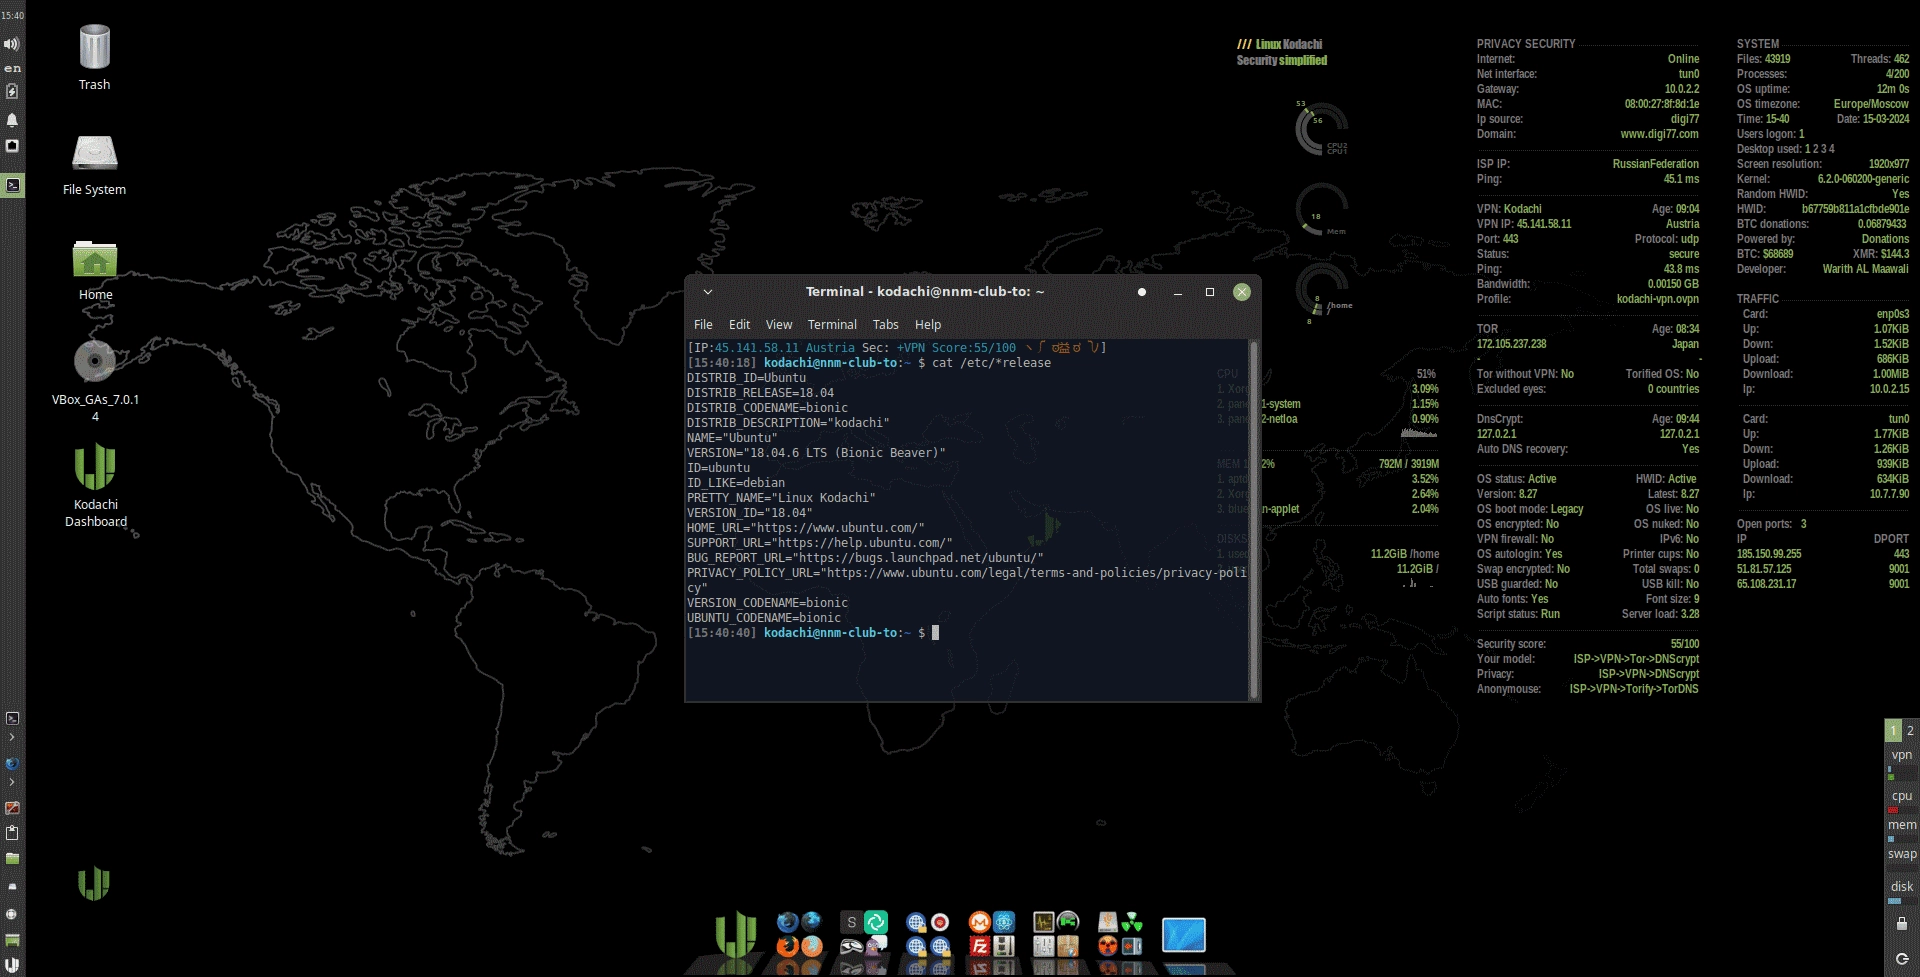
Task: Click the large Kodachi logo in the dock
Action: tap(735, 935)
